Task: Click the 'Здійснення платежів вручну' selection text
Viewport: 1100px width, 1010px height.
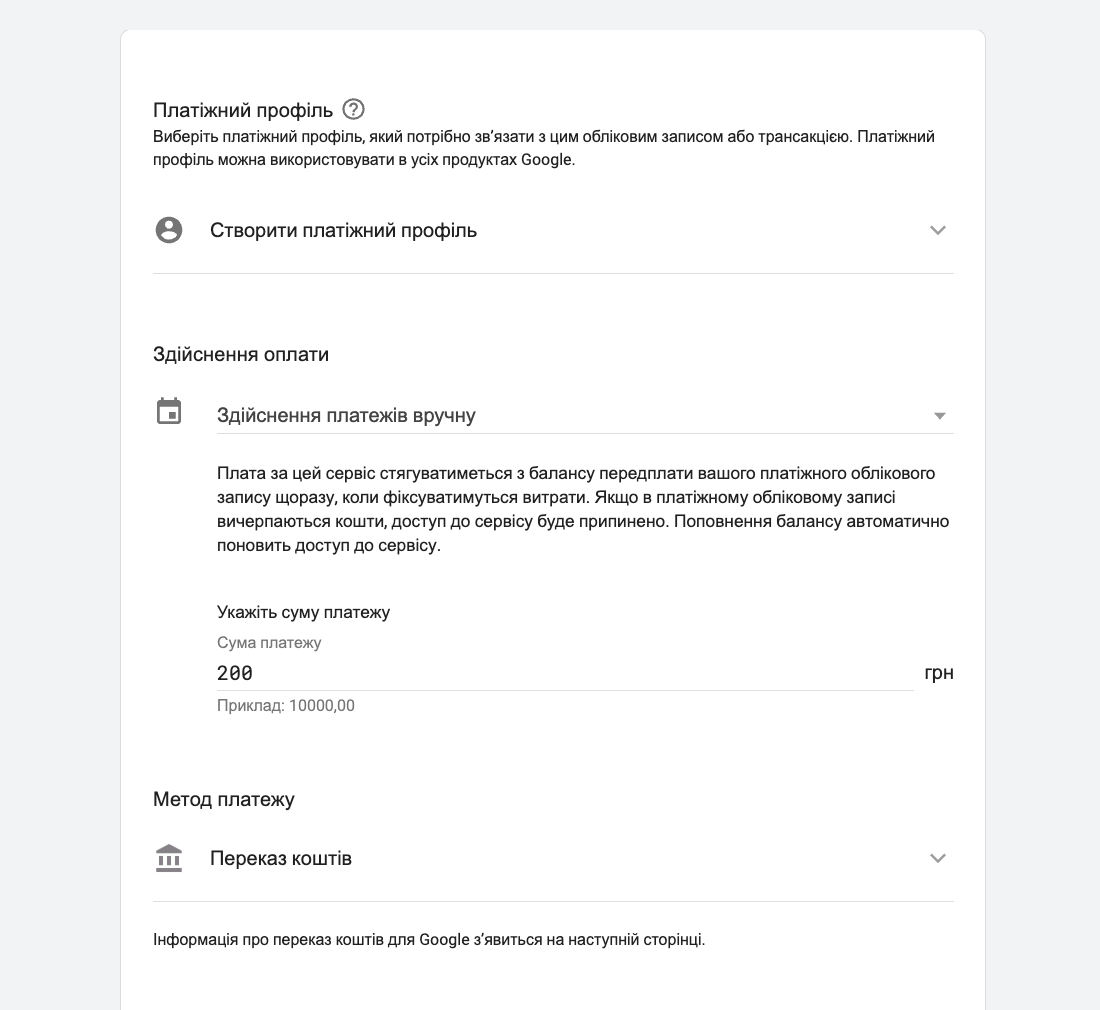Action: pyautogui.click(x=346, y=415)
